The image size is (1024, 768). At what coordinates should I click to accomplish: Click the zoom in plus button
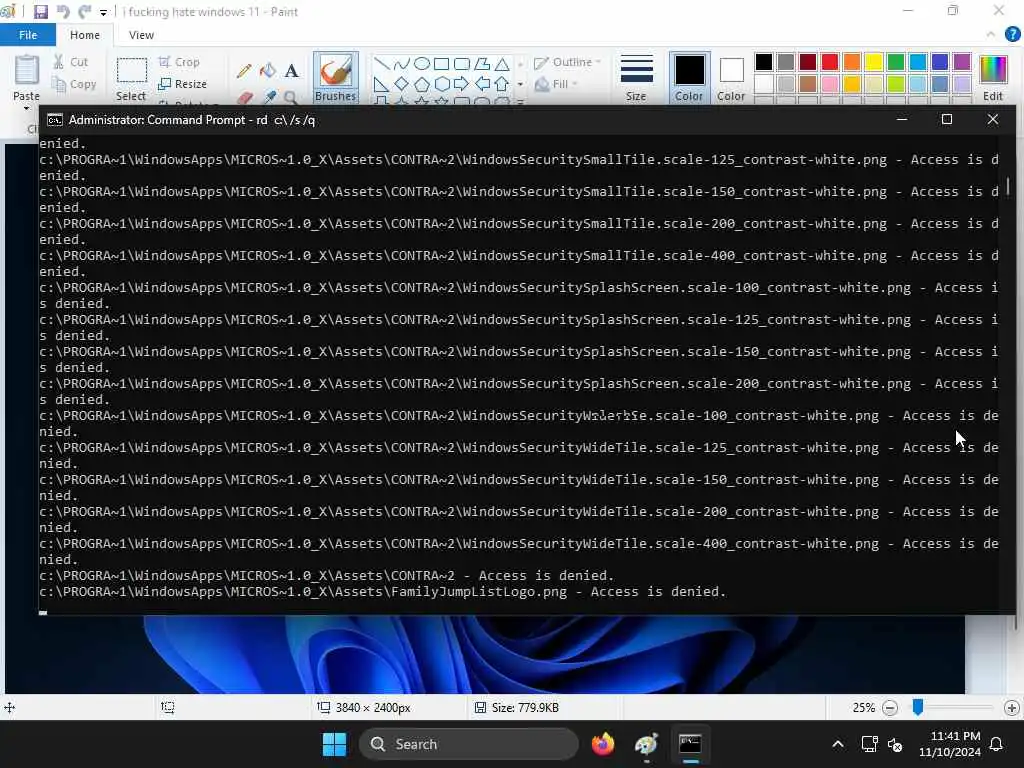[1012, 707]
